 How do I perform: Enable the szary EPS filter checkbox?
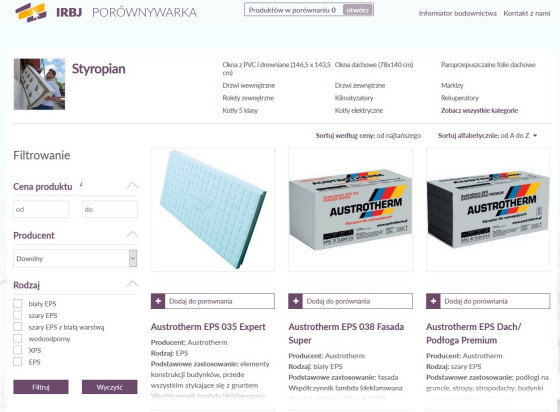tap(18, 315)
